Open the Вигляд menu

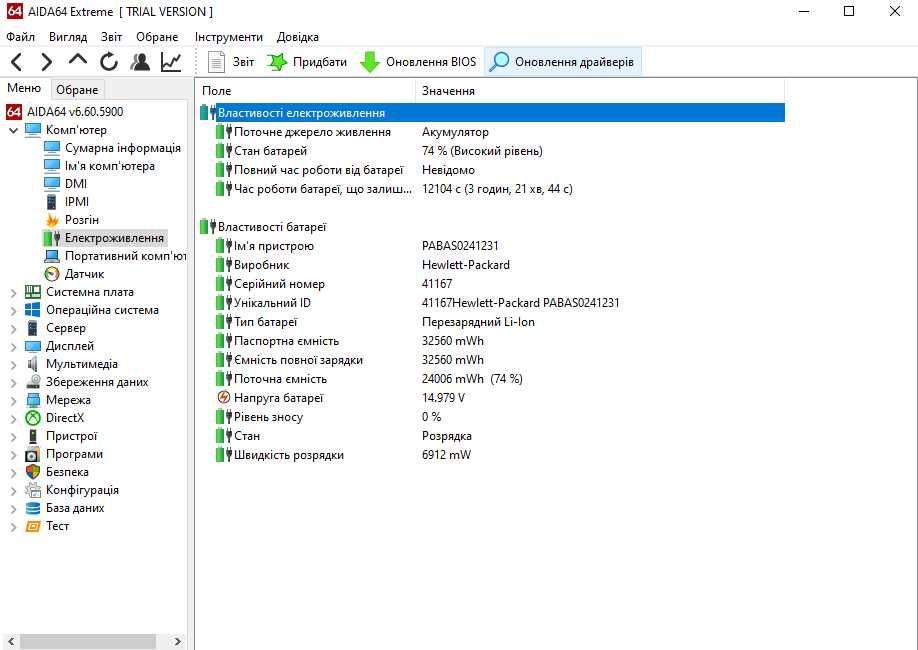(x=68, y=36)
